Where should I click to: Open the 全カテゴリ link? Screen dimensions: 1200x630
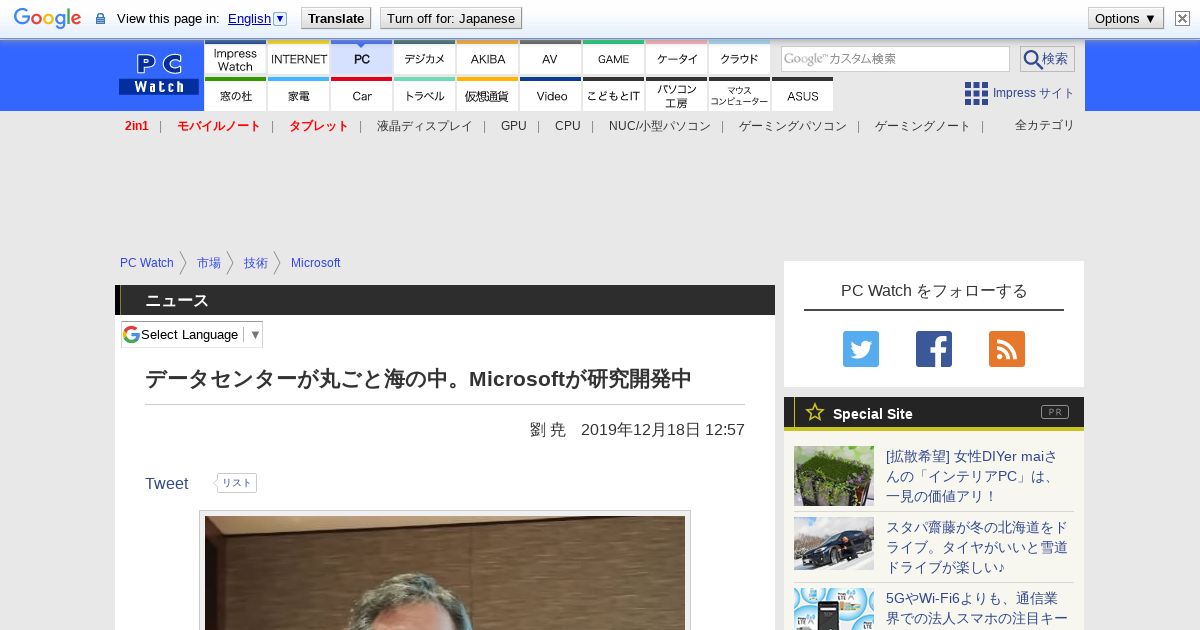coord(1045,125)
